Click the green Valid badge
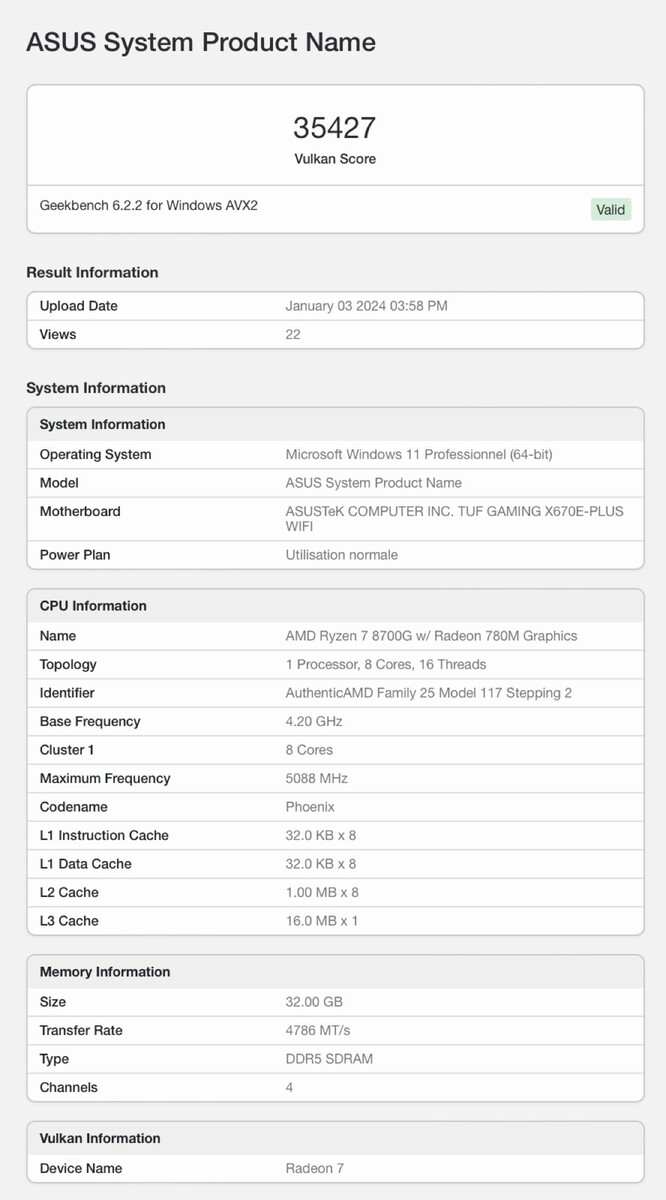Screen dimensions: 666x1200 click(610, 210)
